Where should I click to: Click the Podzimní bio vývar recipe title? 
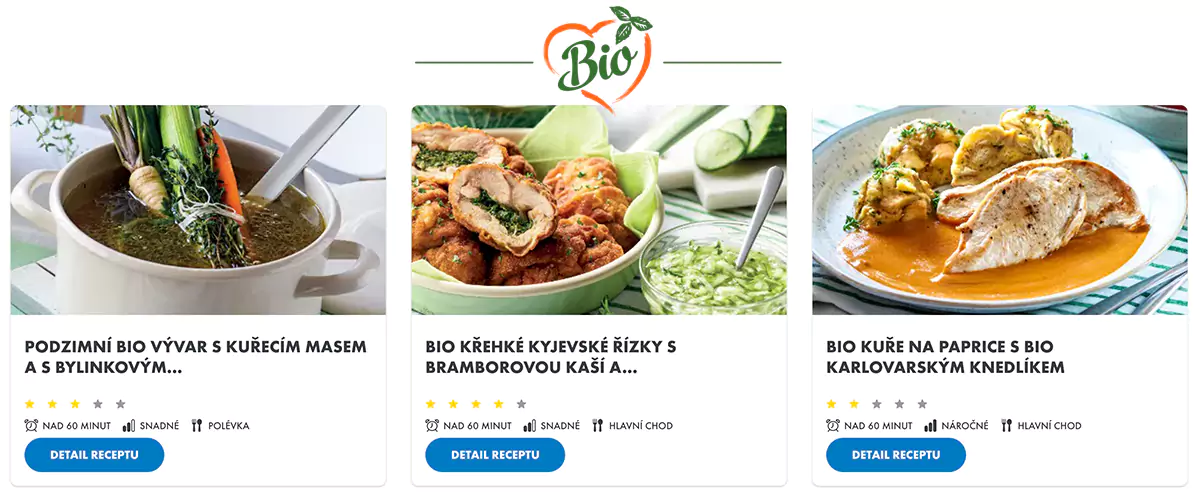[x=196, y=357]
